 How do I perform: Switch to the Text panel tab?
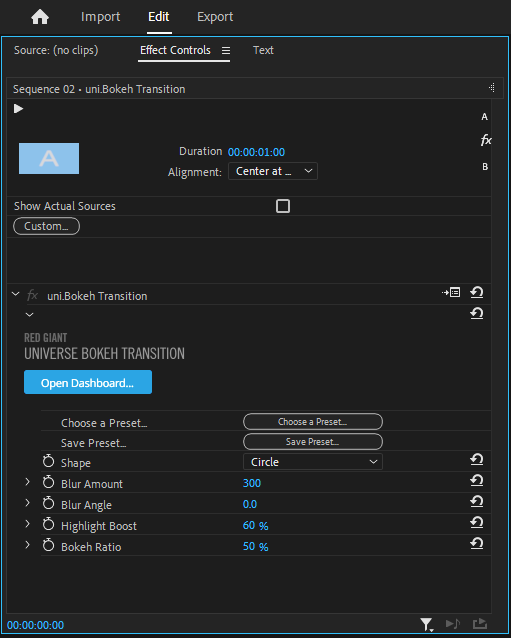pos(263,50)
